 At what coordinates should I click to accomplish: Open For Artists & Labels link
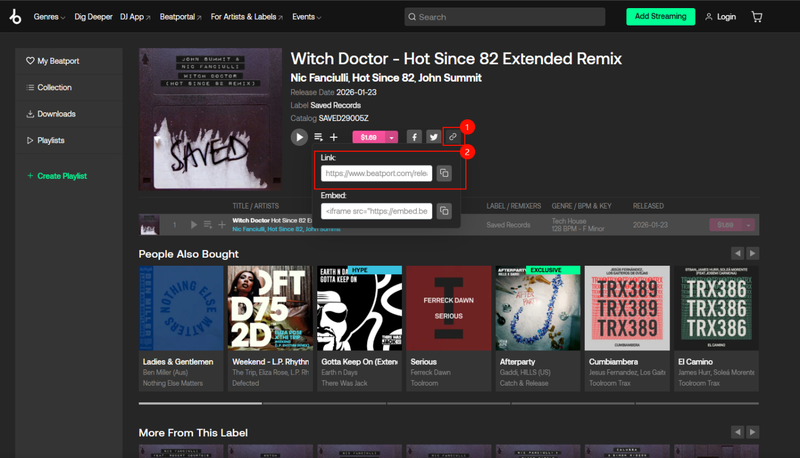[246, 17]
